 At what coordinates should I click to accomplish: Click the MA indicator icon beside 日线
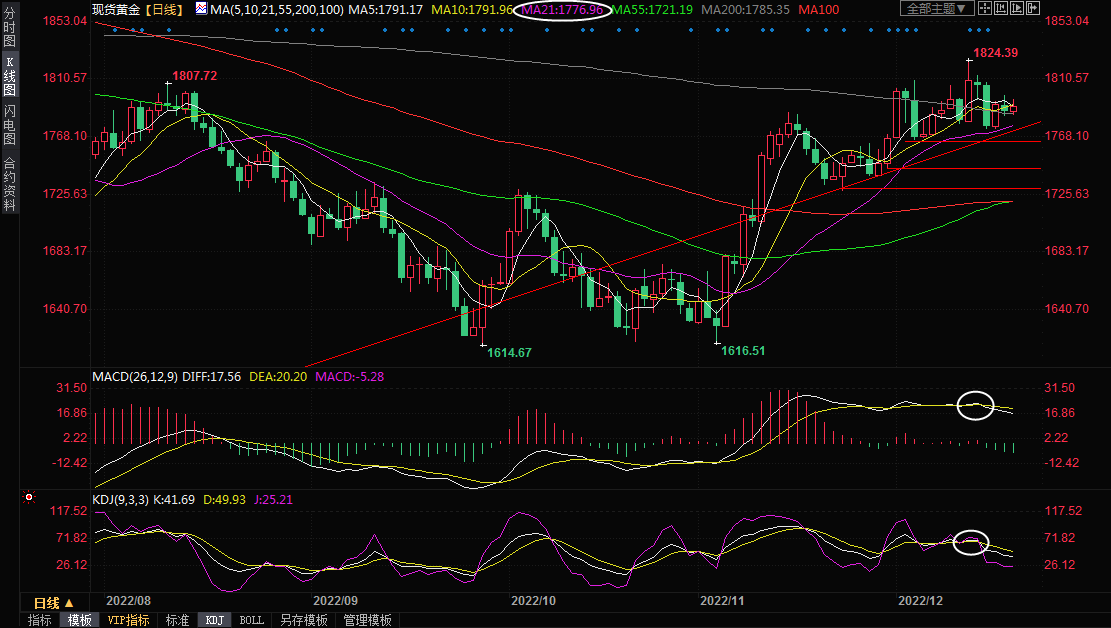coord(201,9)
